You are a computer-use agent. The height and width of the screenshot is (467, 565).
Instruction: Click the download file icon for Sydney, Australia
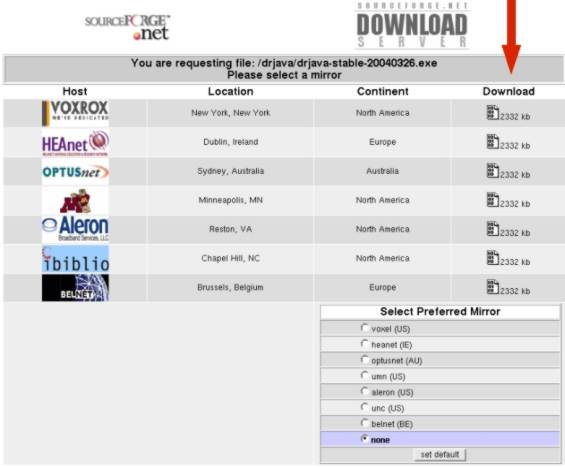[493, 170]
